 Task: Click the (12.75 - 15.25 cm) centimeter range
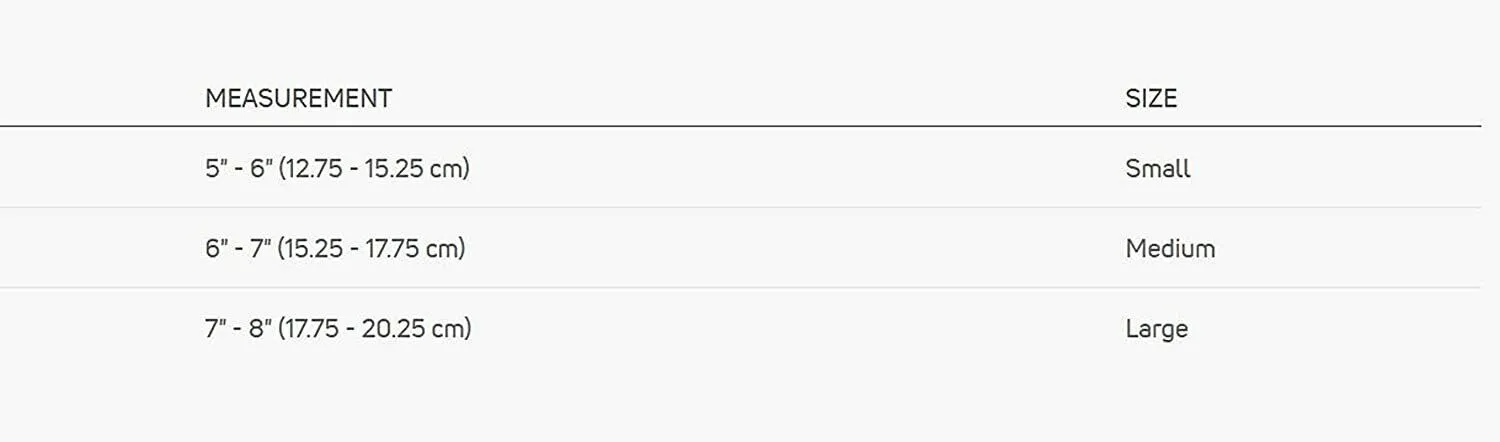tap(374, 168)
